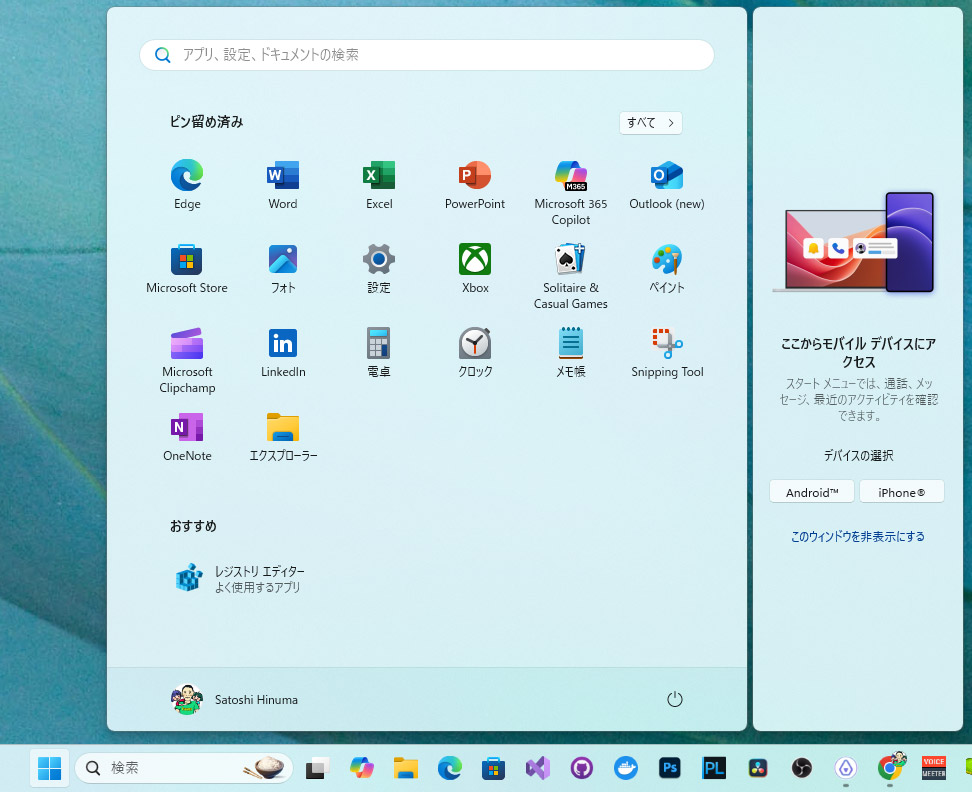This screenshot has height=792, width=972.
Task: Open OBS Studio on the taskbar
Action: [x=802, y=768]
